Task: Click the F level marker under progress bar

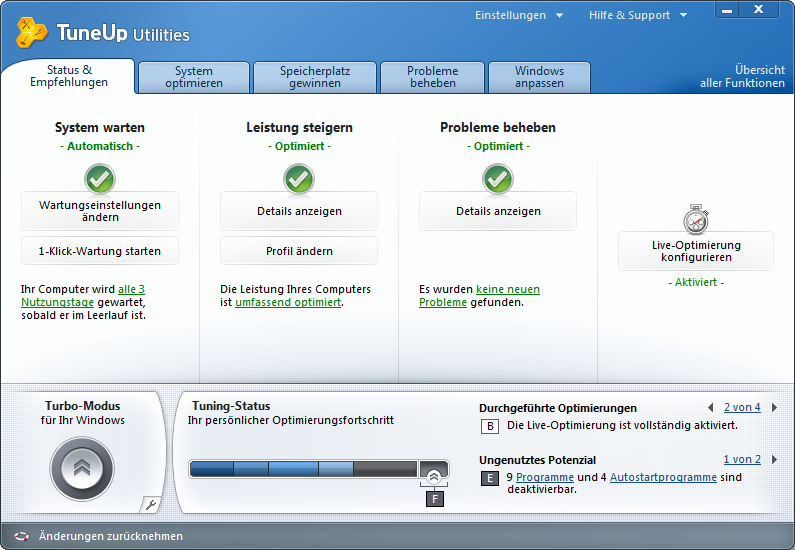Action: [435, 499]
